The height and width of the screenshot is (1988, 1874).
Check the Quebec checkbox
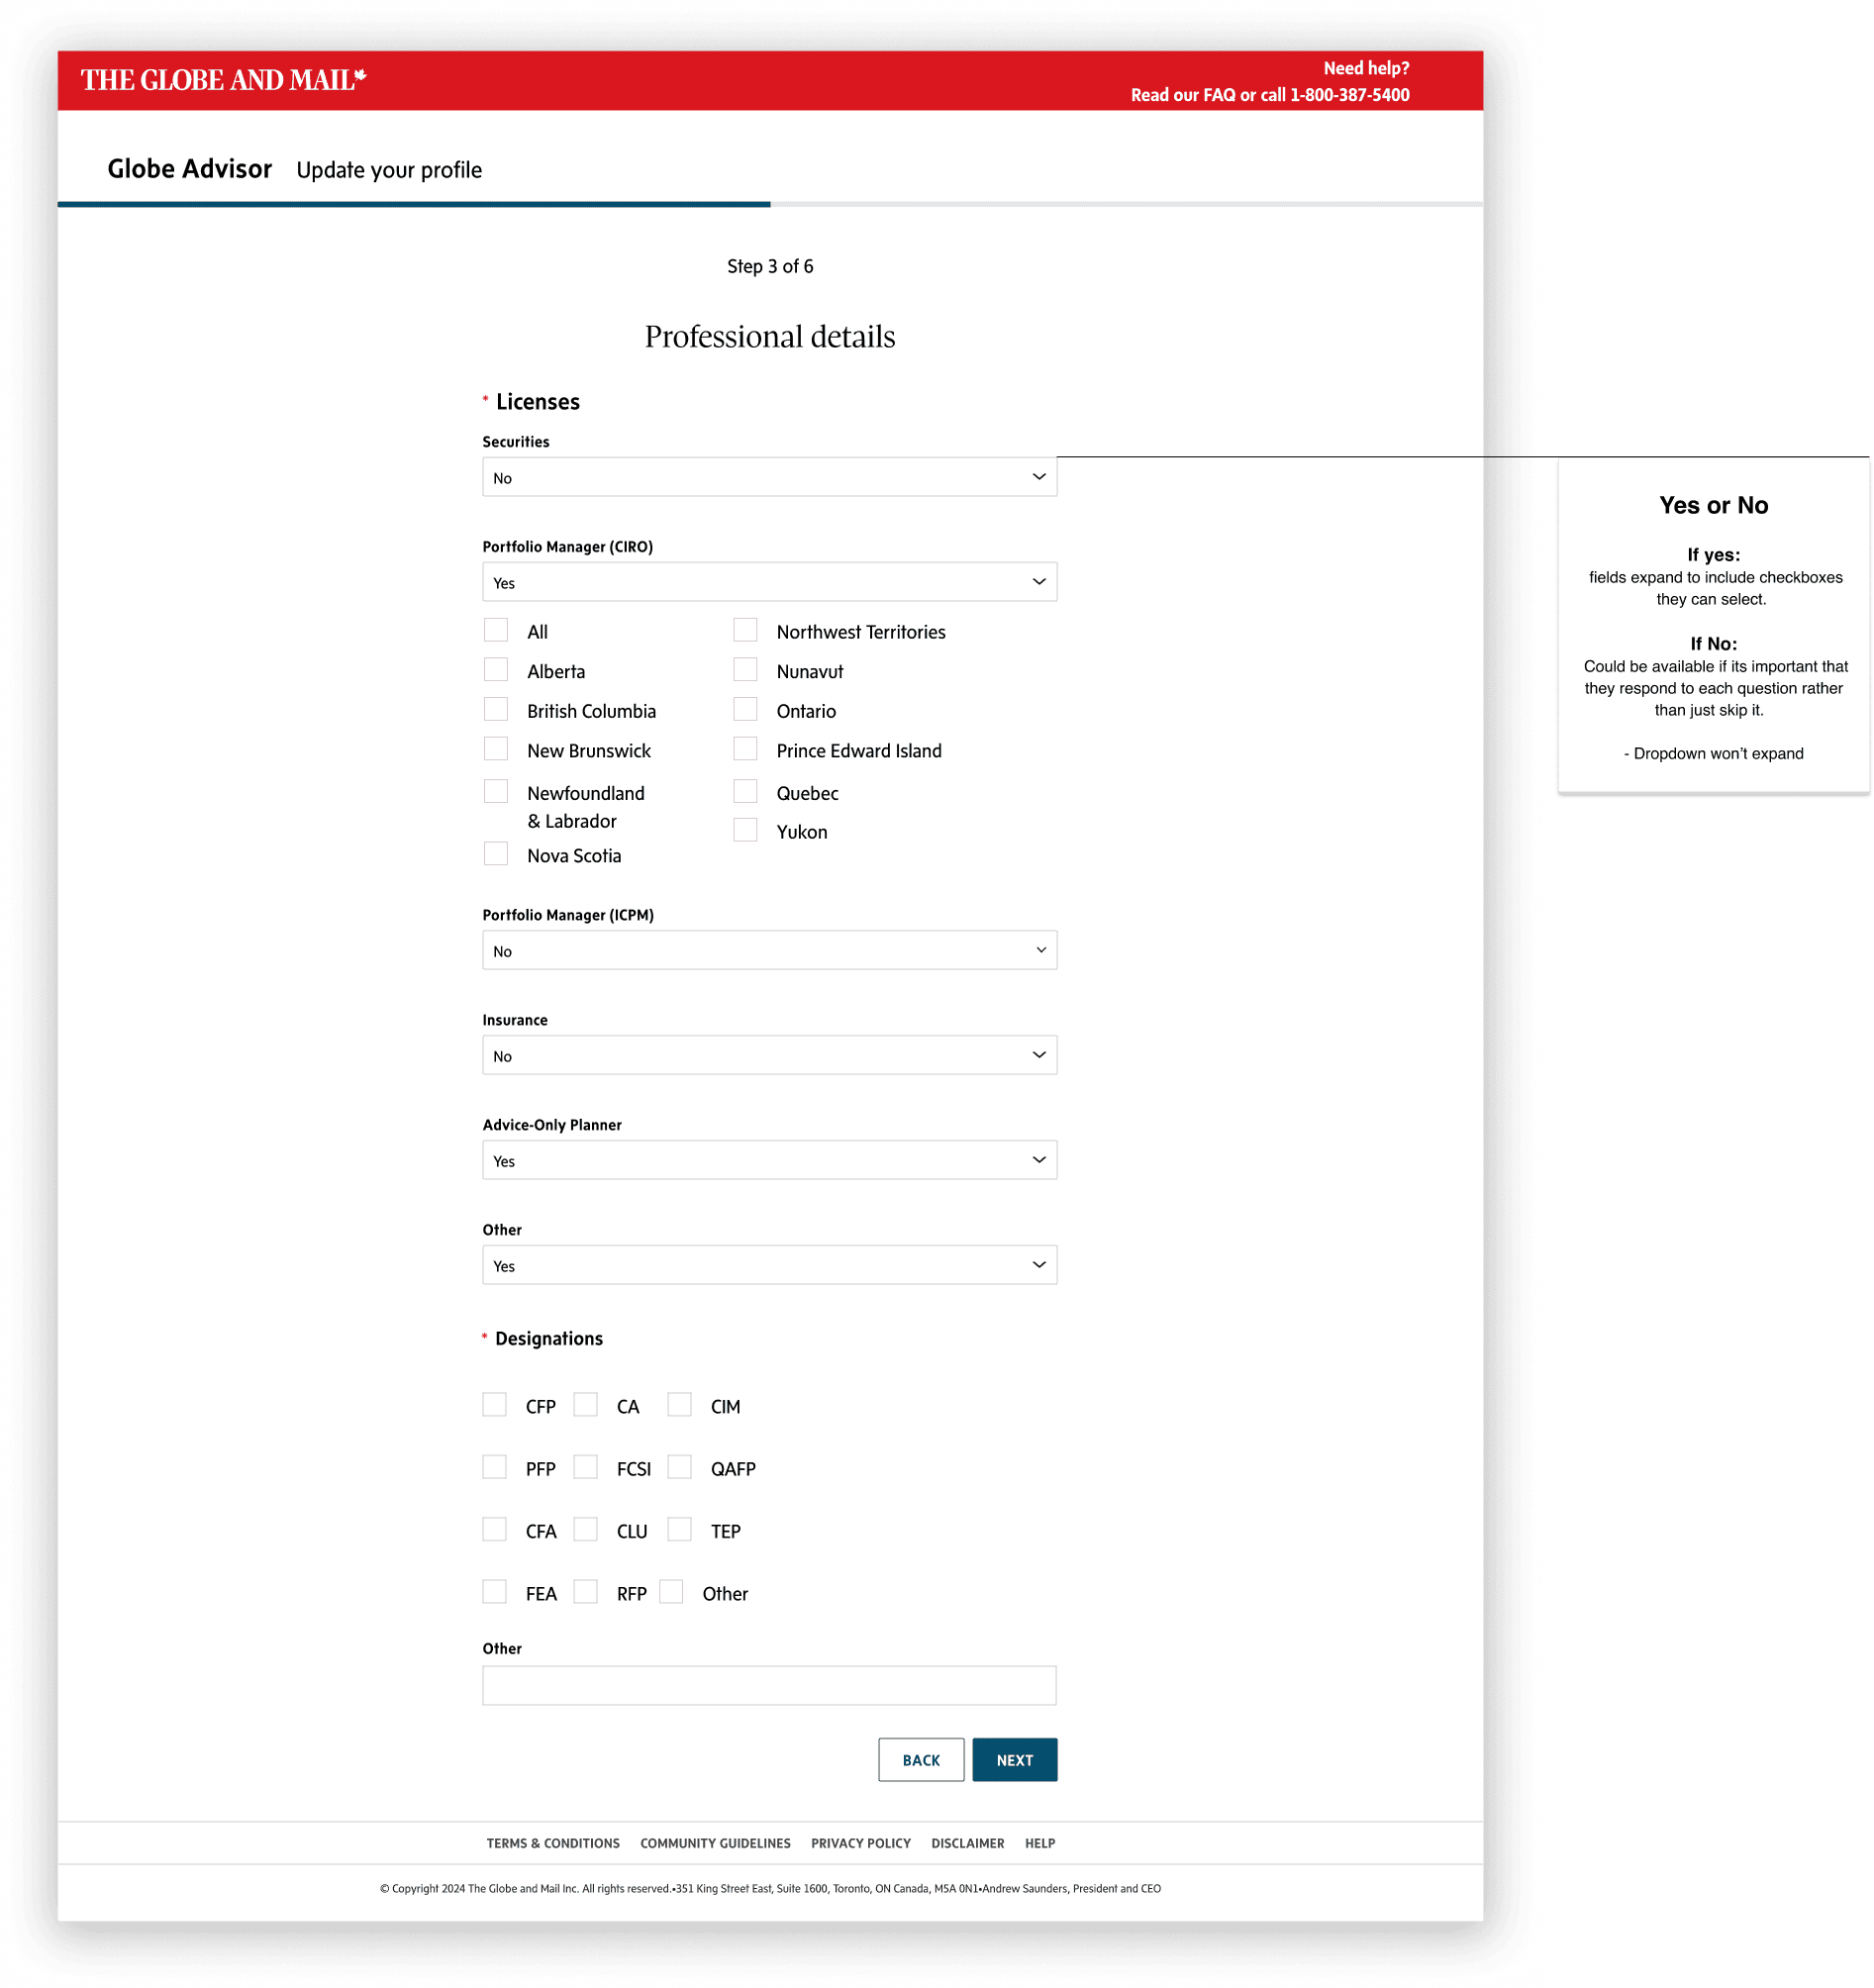coord(744,791)
